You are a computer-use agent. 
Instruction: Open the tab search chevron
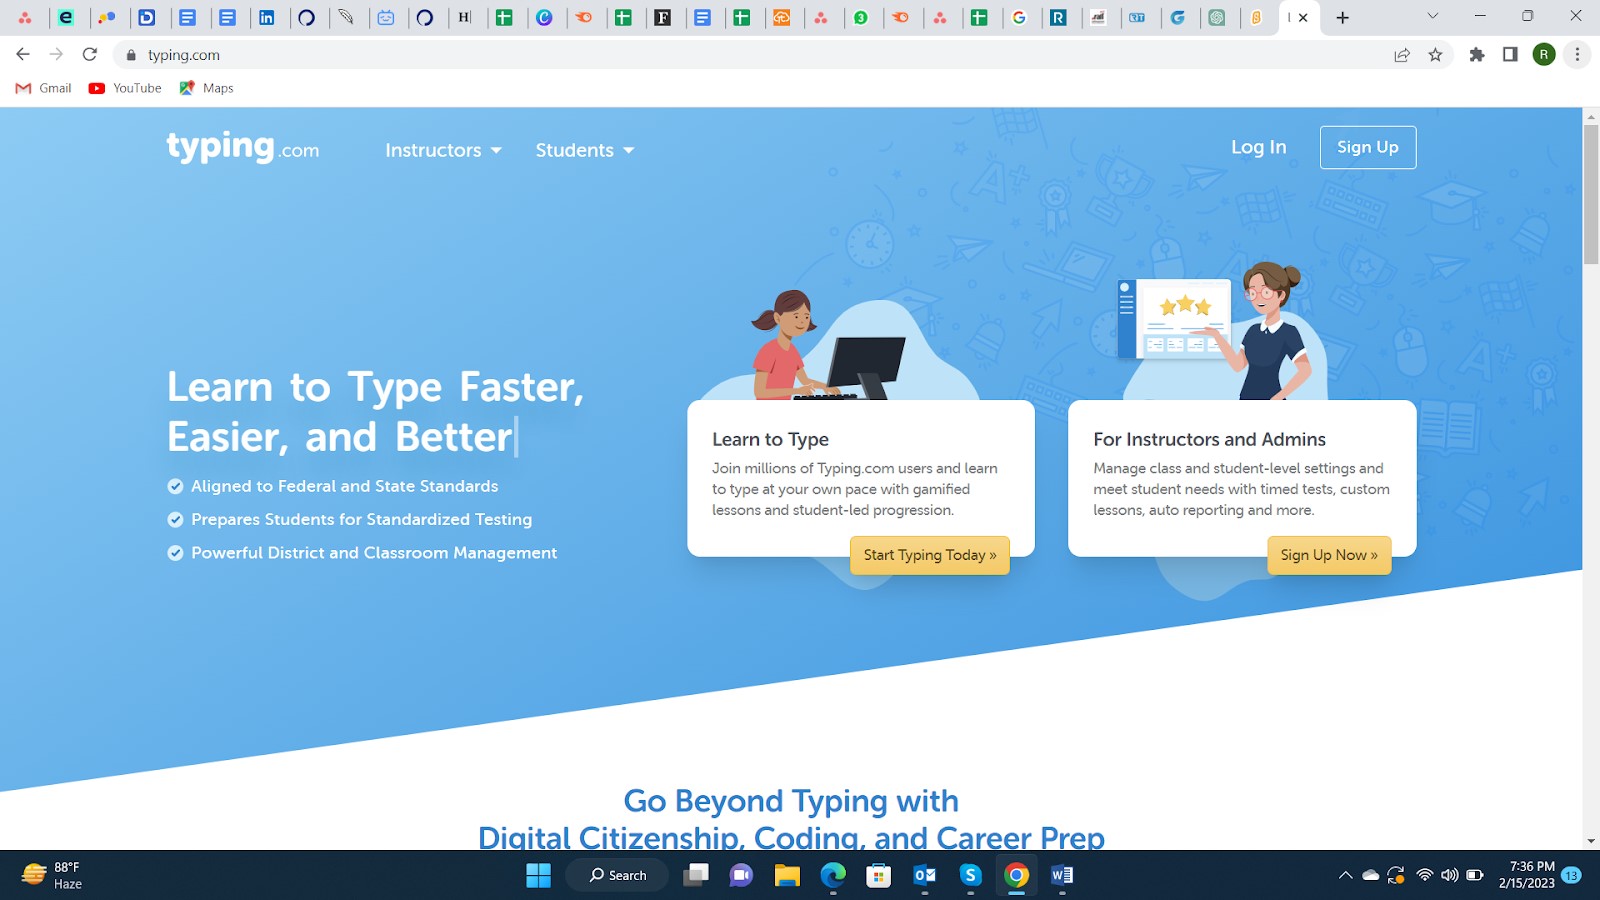tap(1432, 17)
